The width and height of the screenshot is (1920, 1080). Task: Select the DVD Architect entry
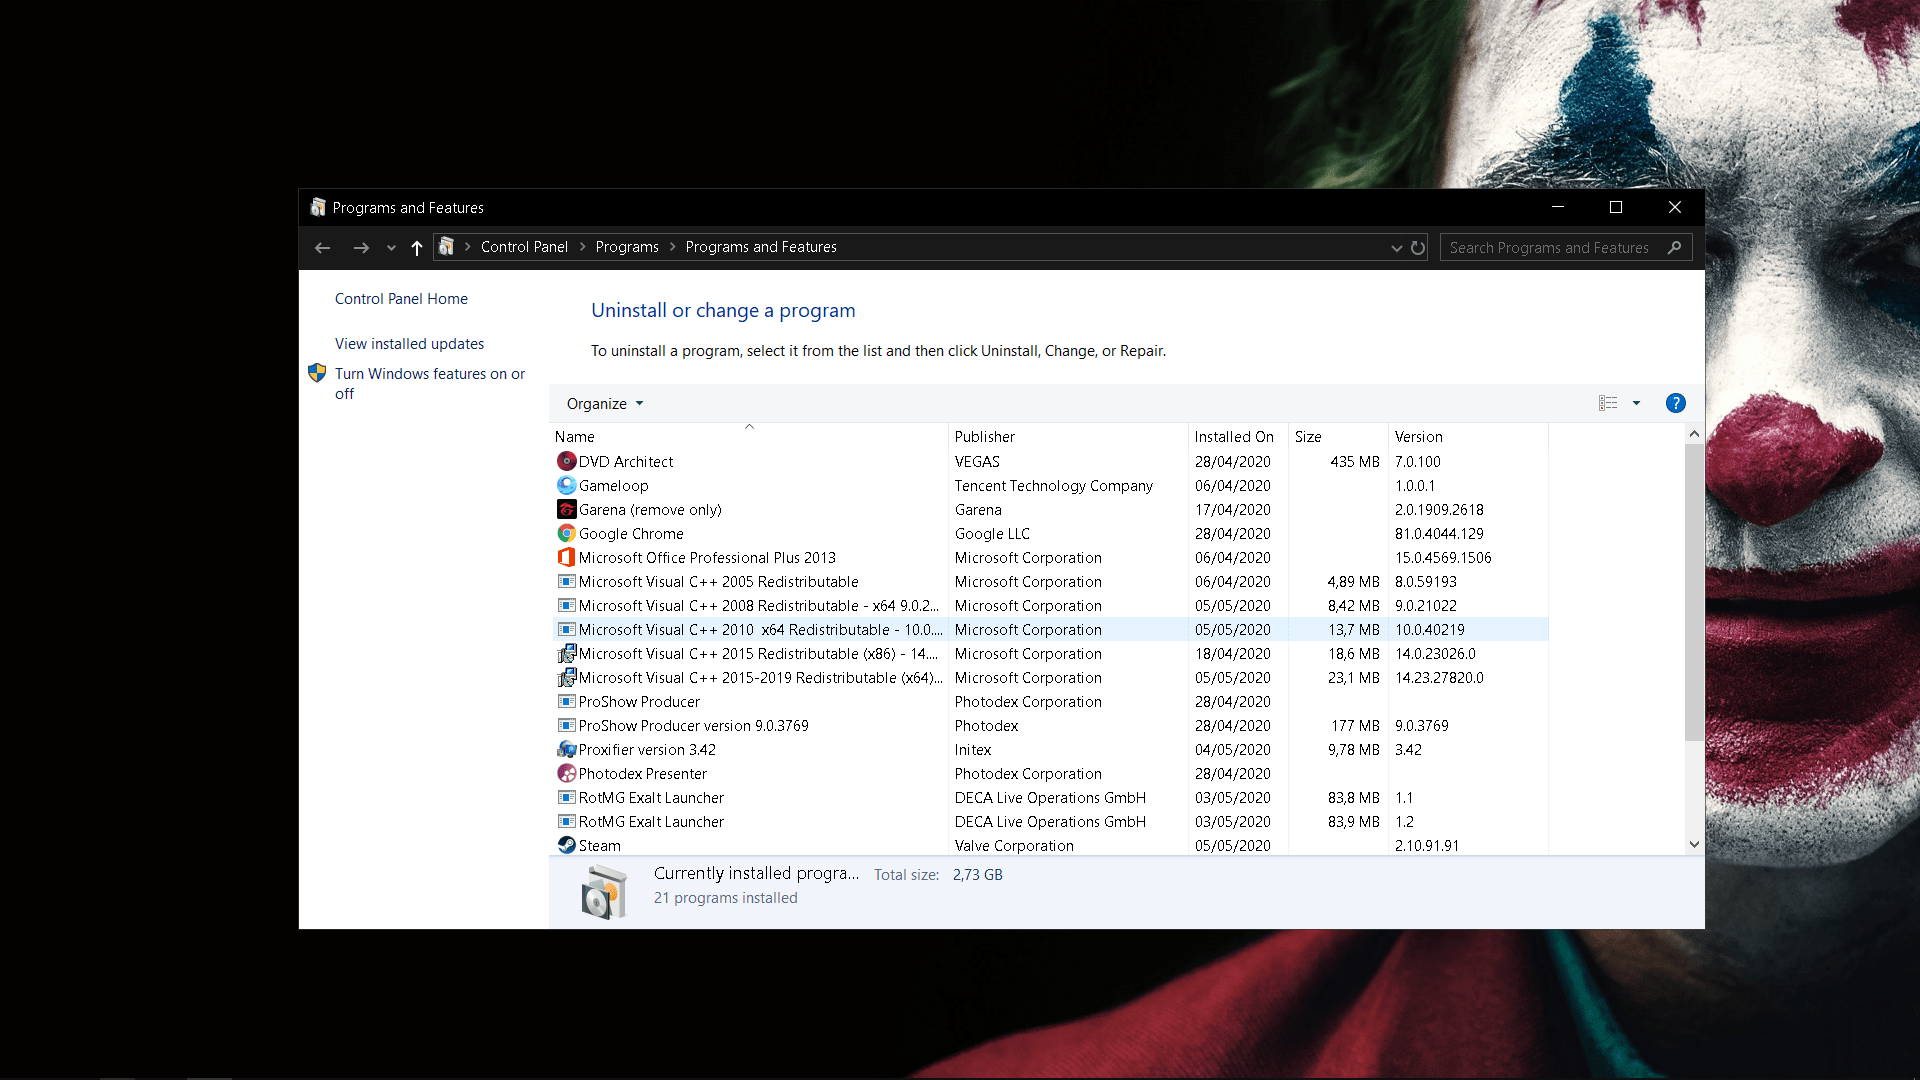click(1051, 461)
